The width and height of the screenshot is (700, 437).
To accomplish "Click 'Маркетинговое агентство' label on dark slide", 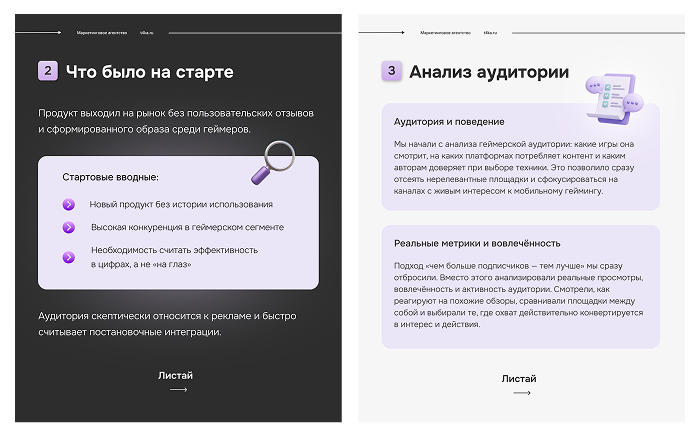I will click(x=100, y=33).
